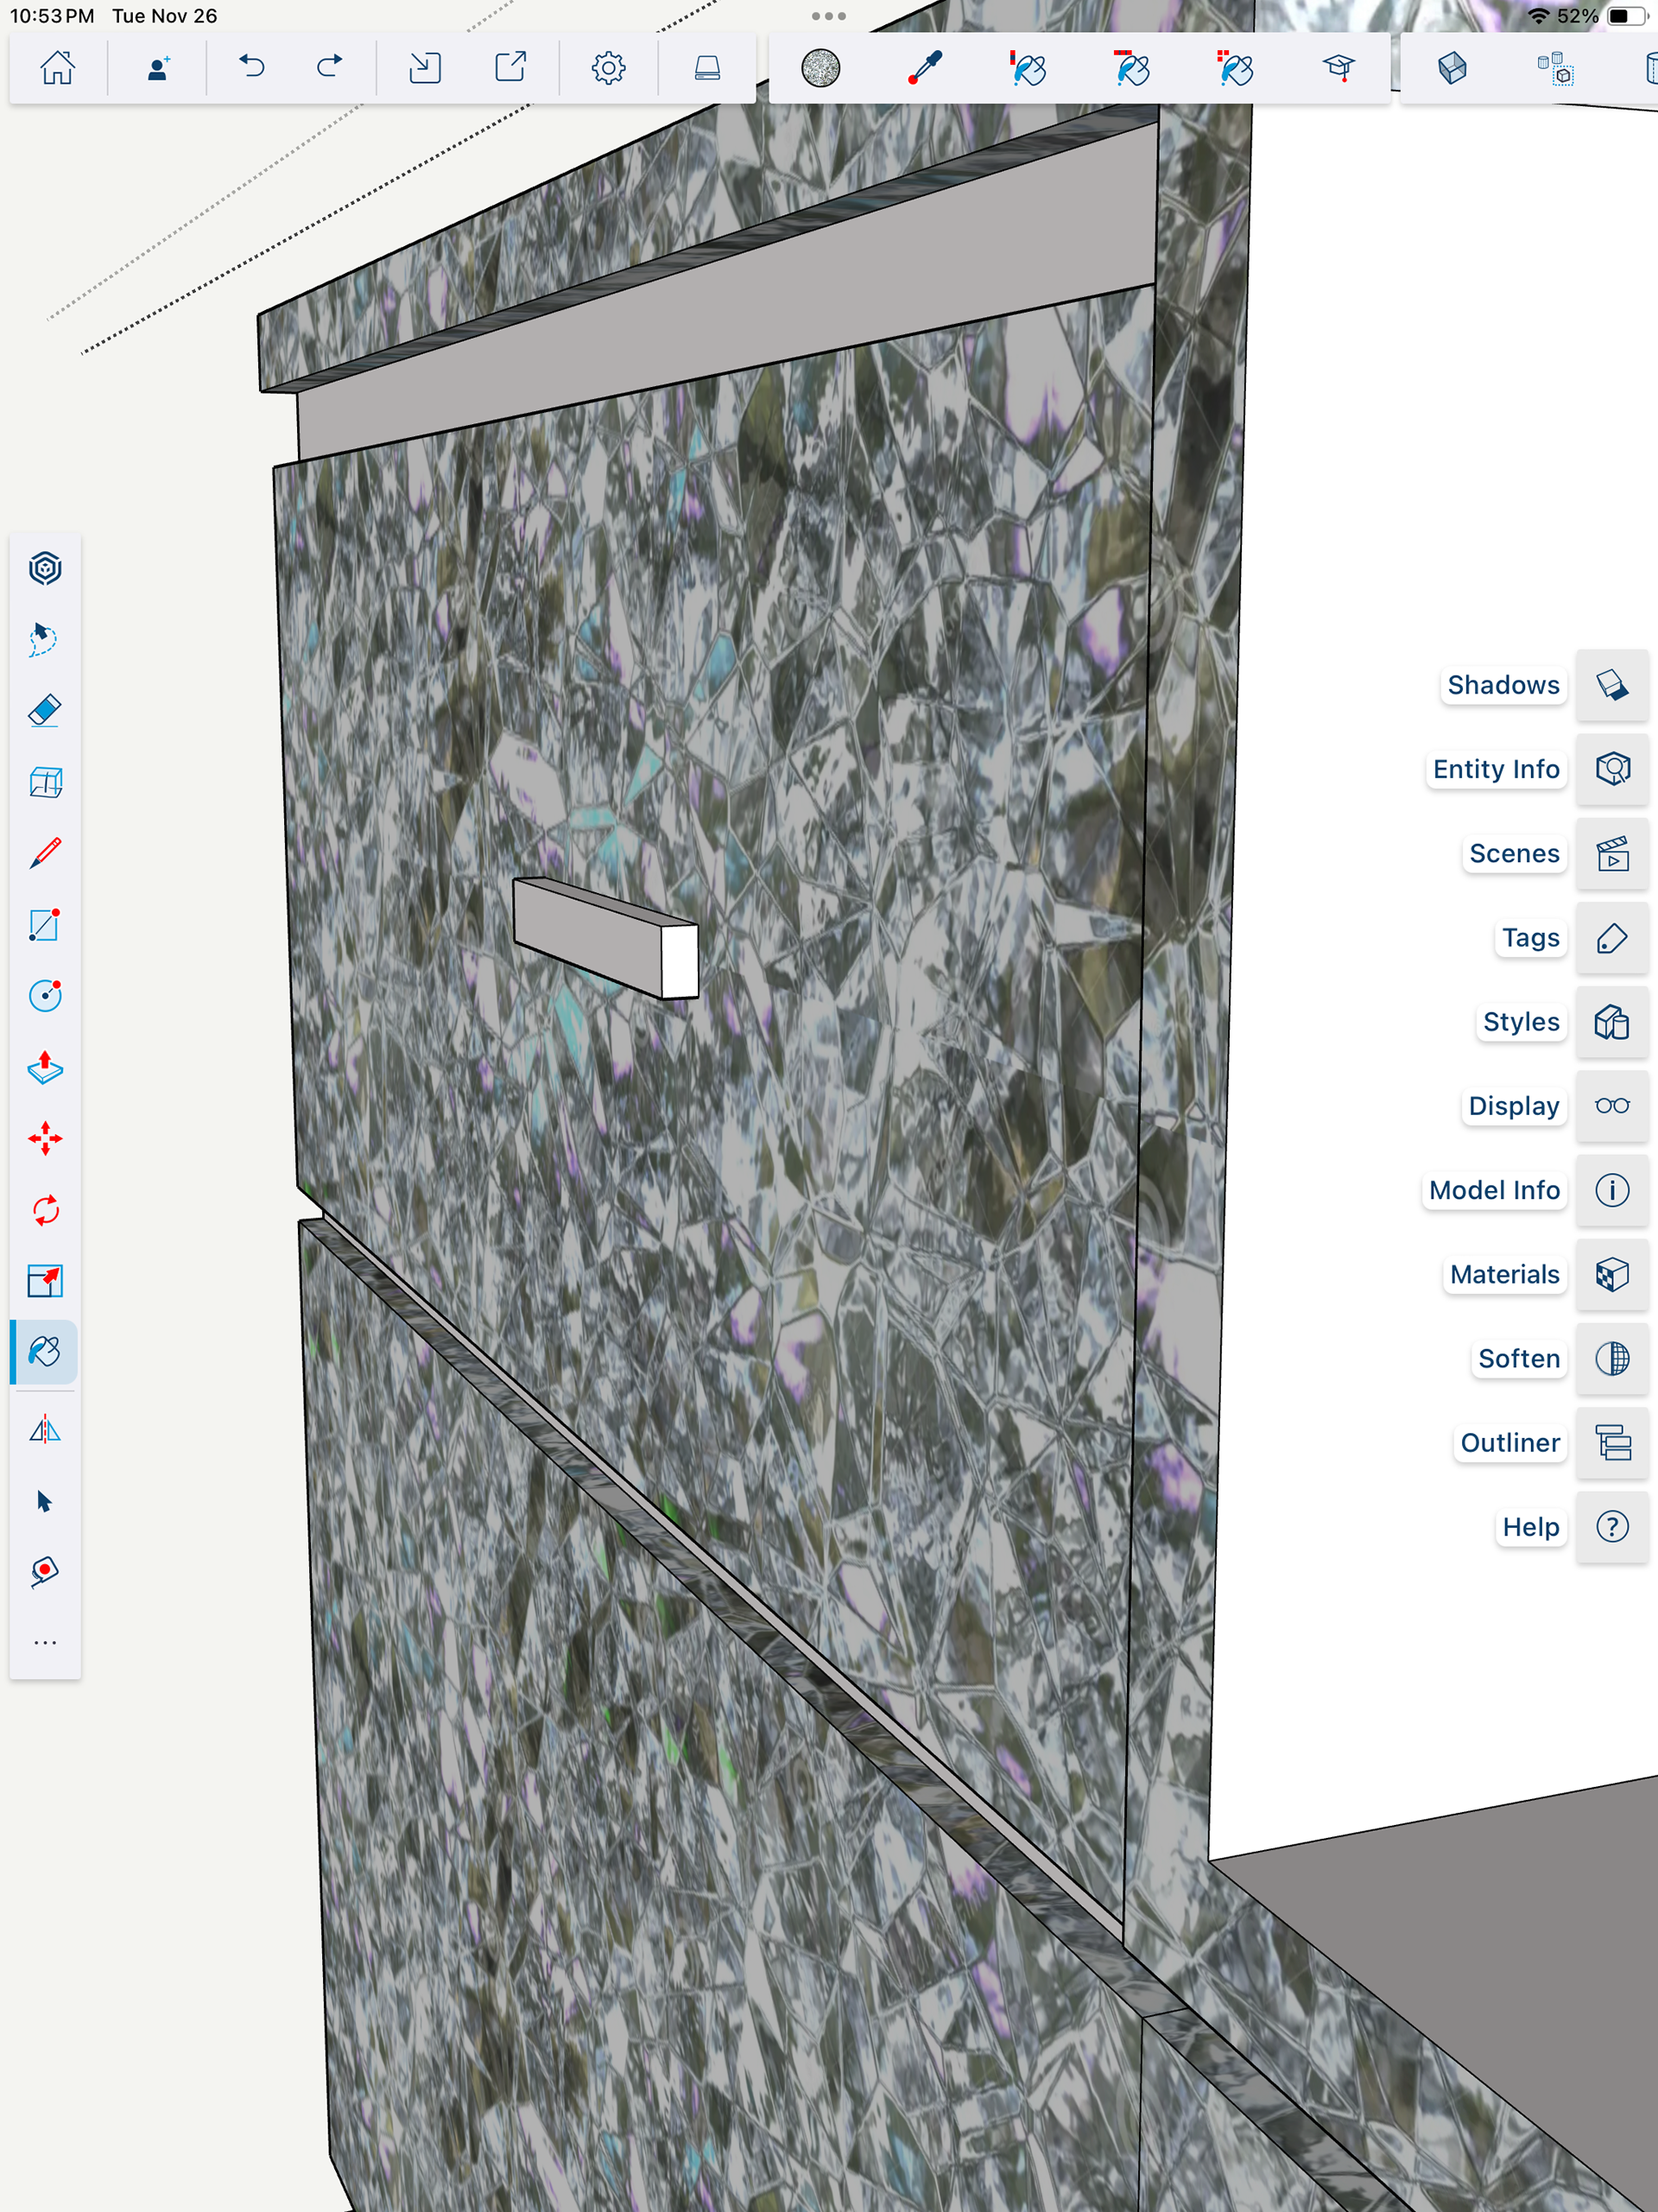Viewport: 1658px width, 2212px height.
Task: Open the Shadows panel
Action: [1611, 685]
